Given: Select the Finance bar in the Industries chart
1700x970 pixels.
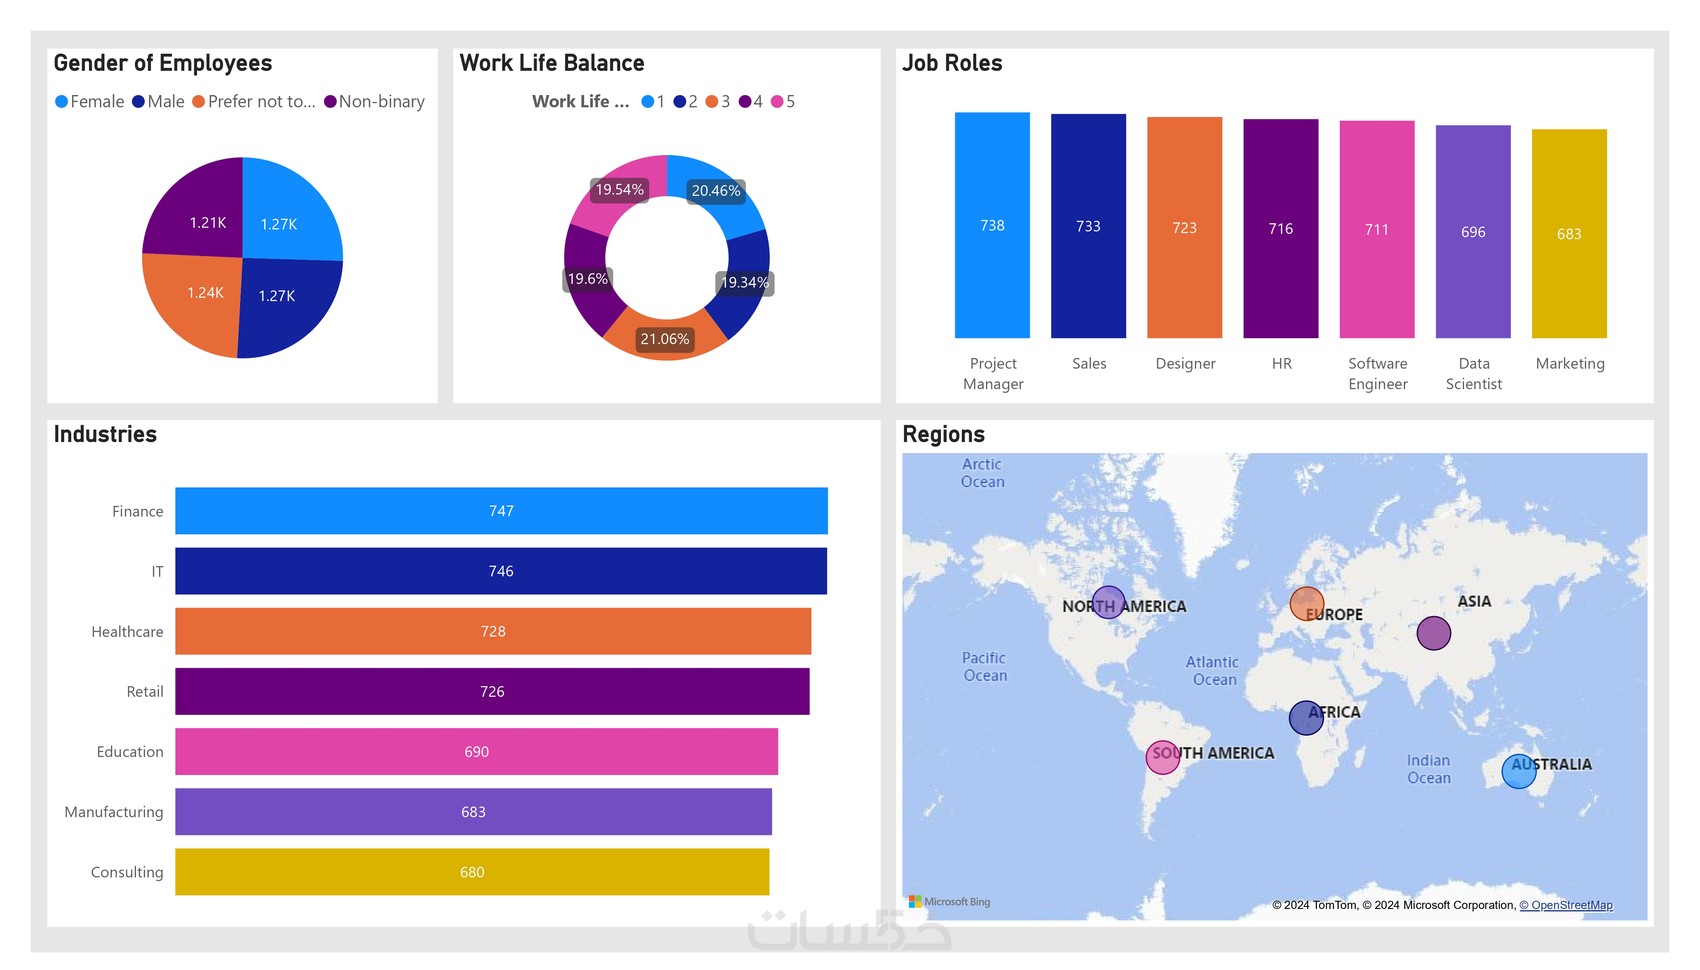Looking at the screenshot, I should pyautogui.click(x=500, y=511).
